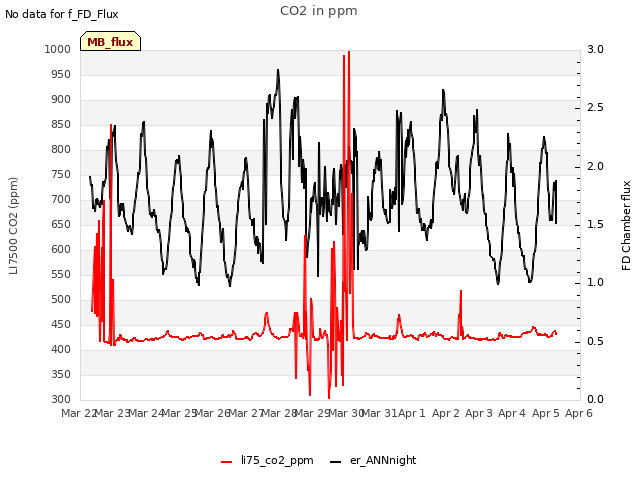
Task: Click the 2.5 tick on right axis
Action: (595, 108)
